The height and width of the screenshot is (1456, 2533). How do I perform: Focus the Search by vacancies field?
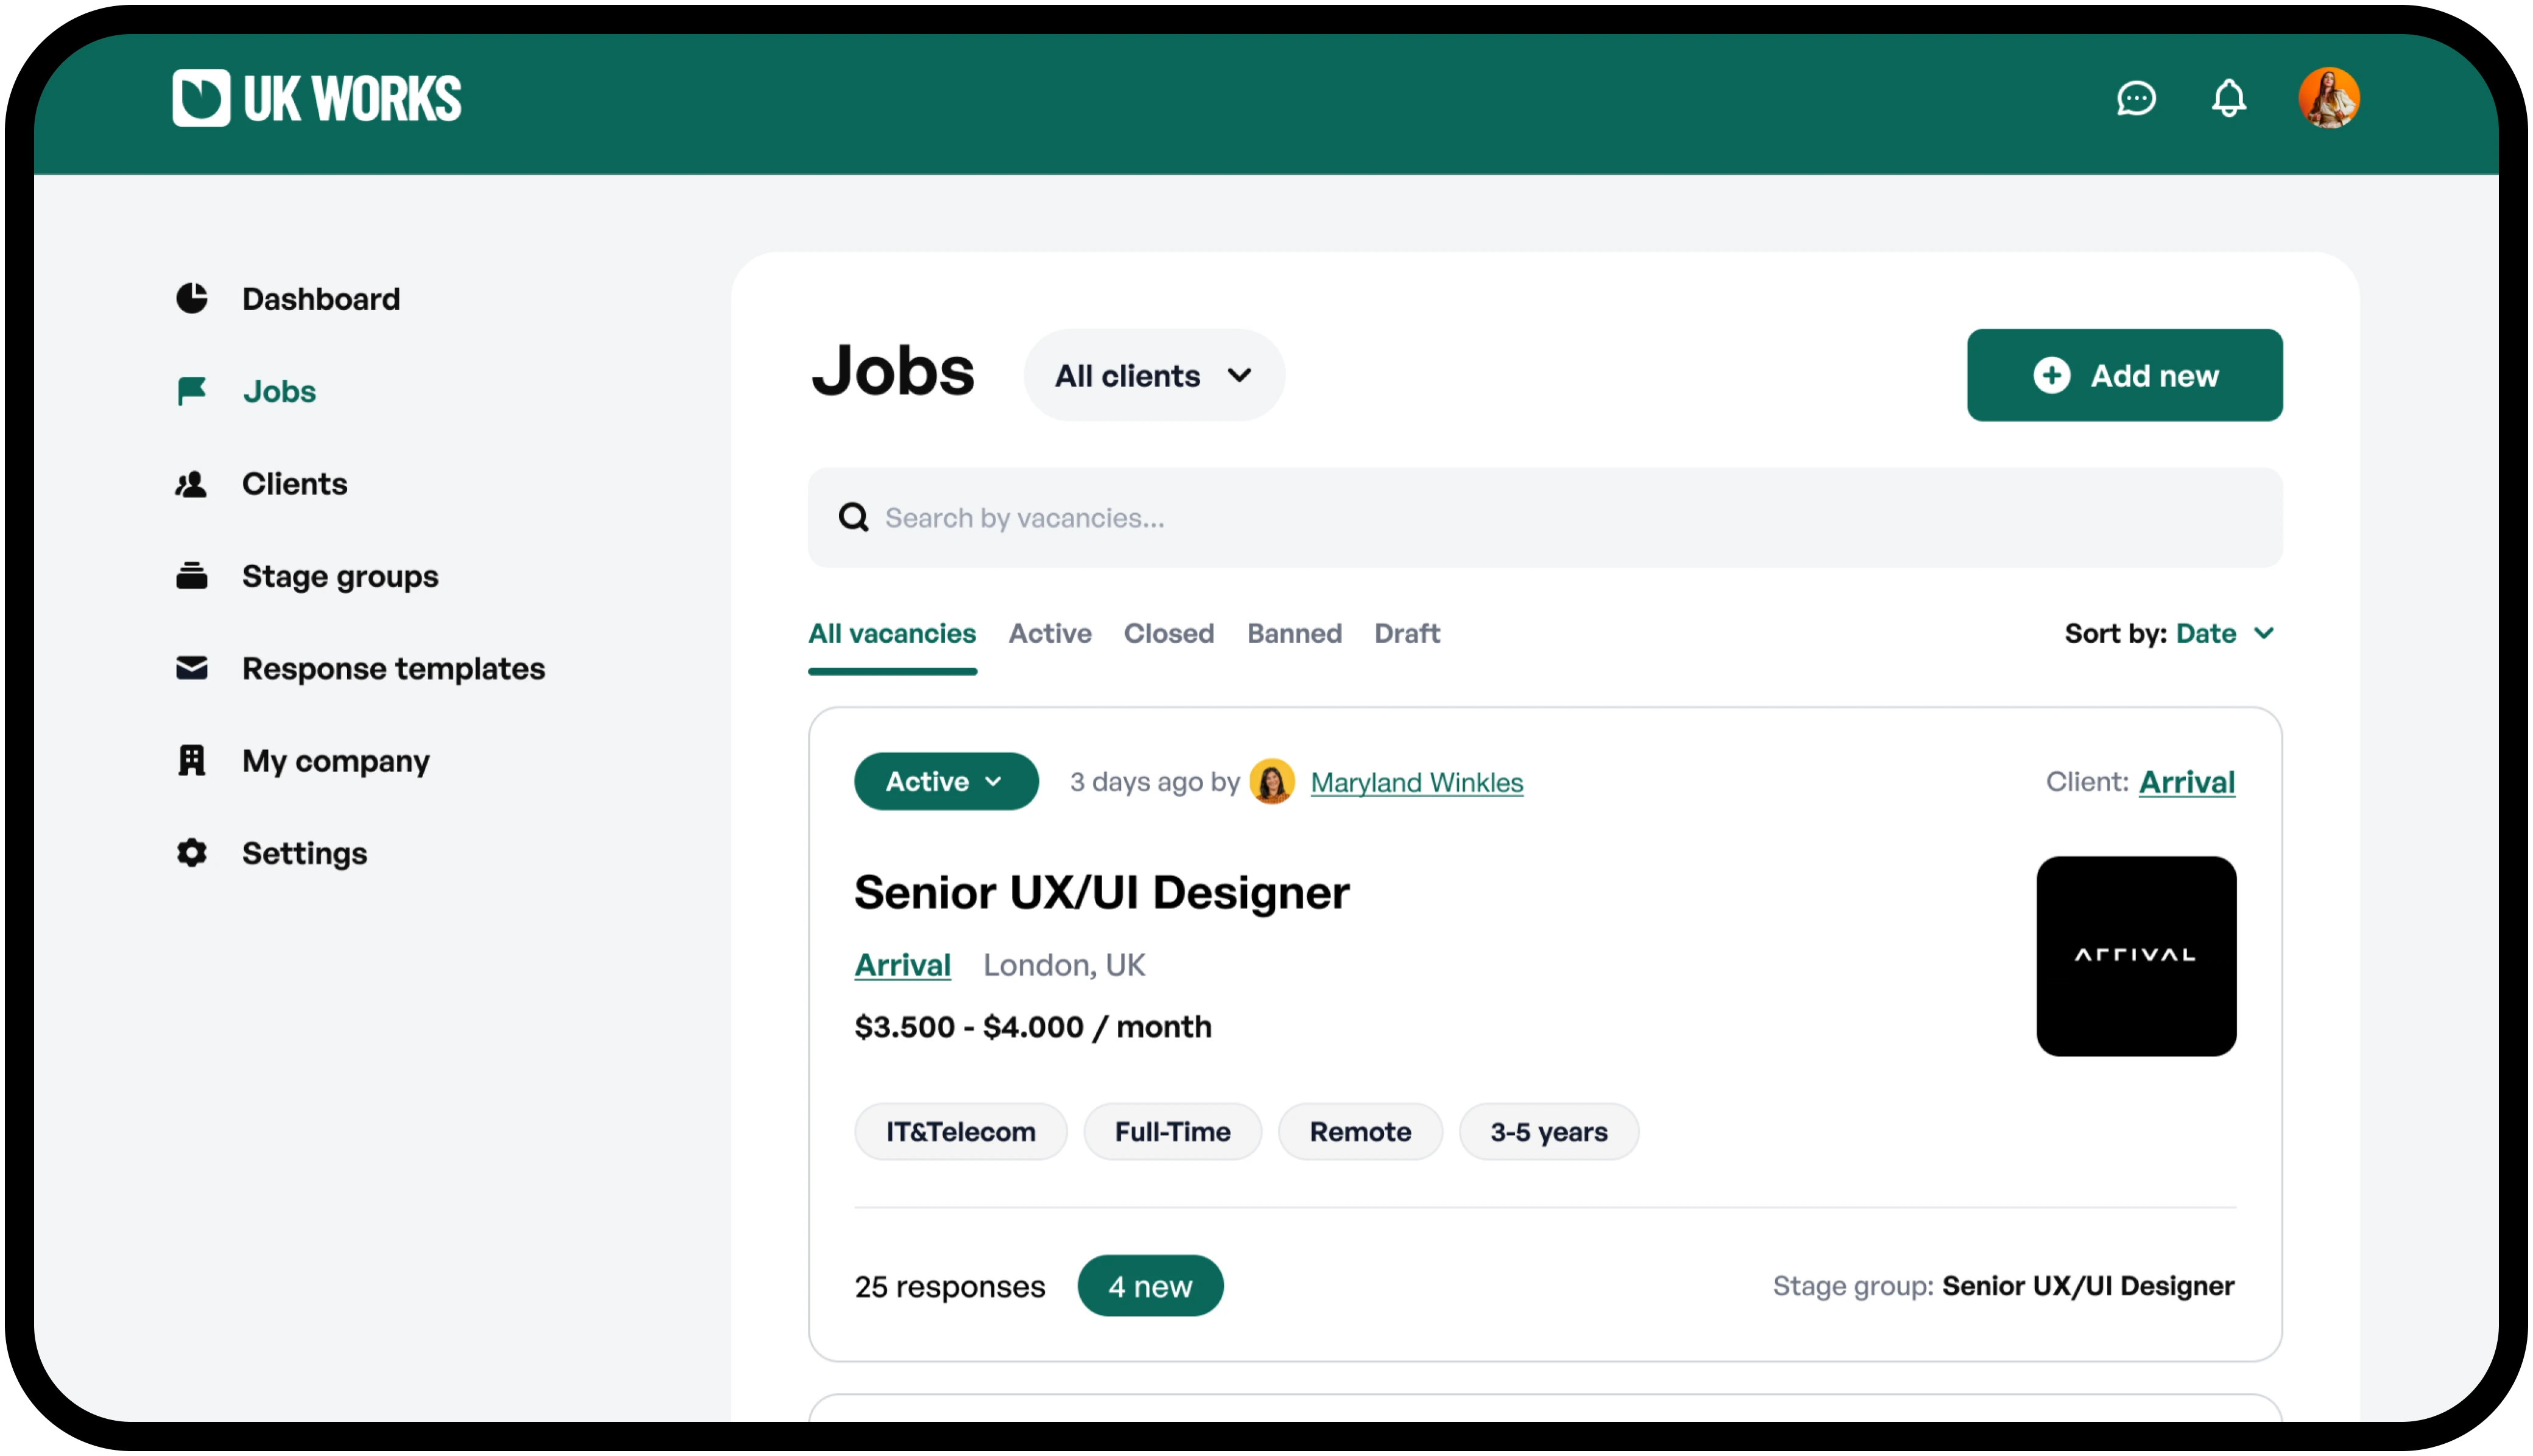point(1544,517)
